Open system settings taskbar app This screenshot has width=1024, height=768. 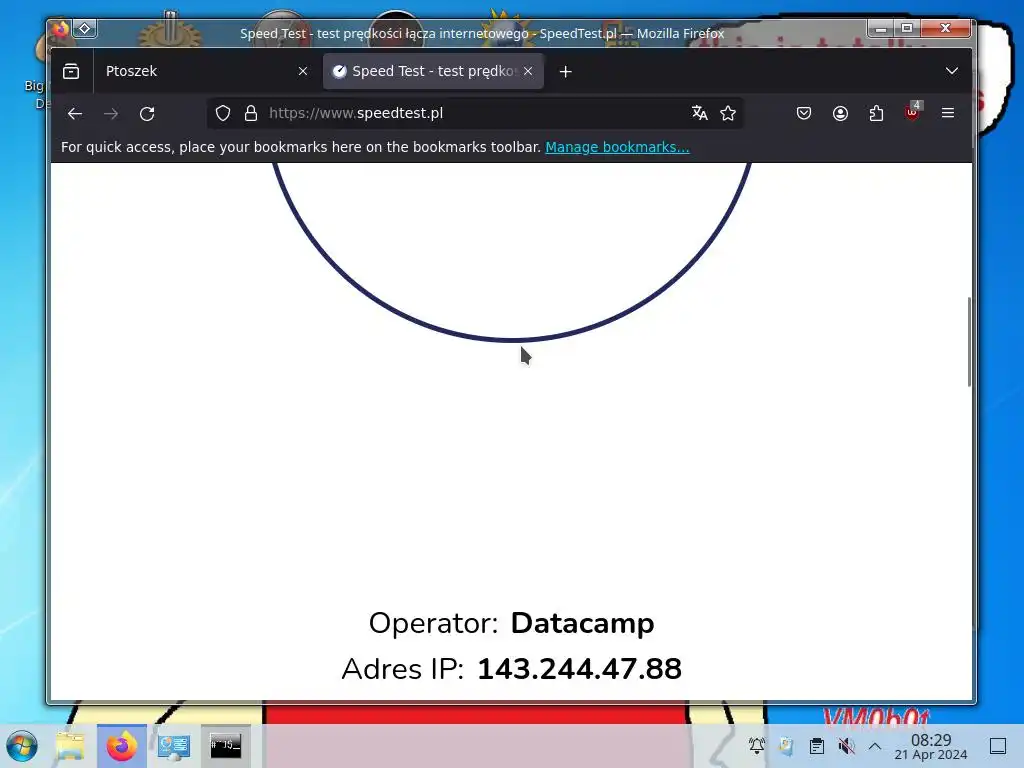click(x=174, y=746)
